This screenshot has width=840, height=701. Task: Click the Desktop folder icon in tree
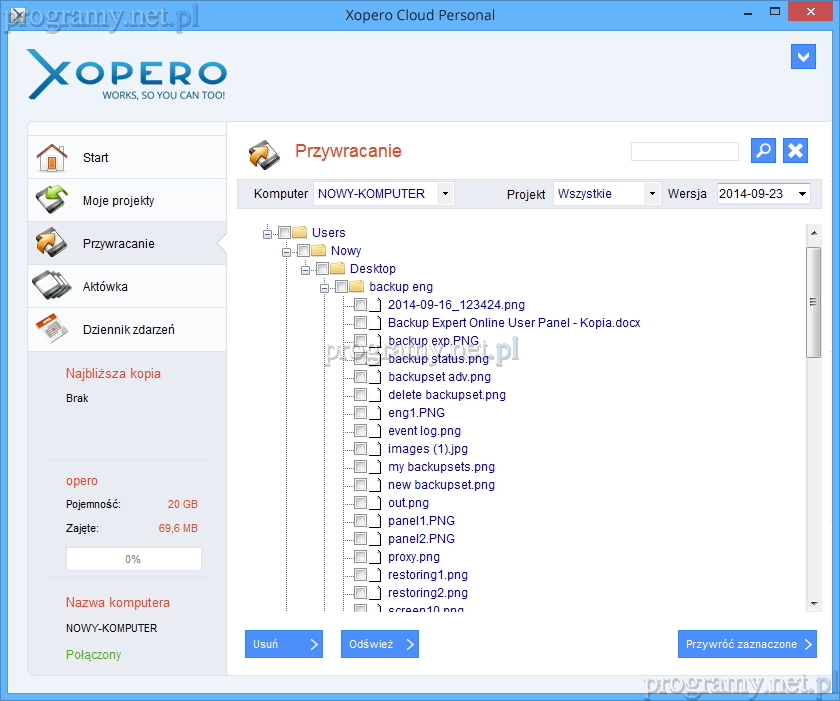(x=338, y=269)
